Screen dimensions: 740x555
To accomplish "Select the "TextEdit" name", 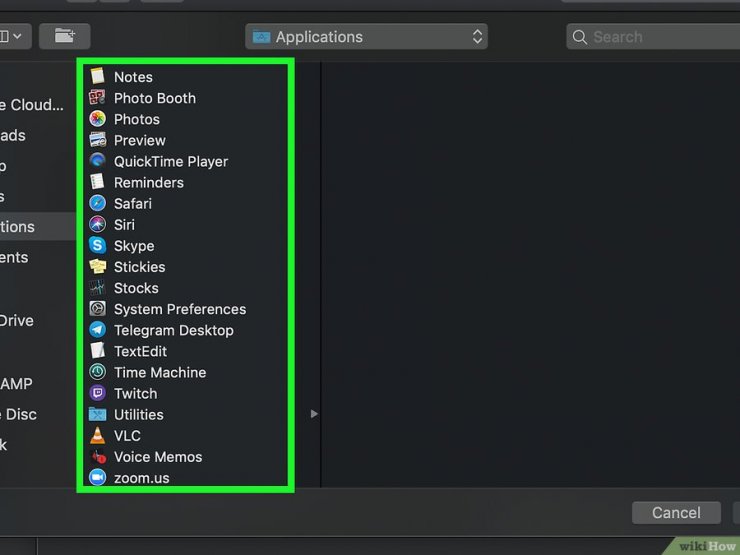I will point(140,351).
